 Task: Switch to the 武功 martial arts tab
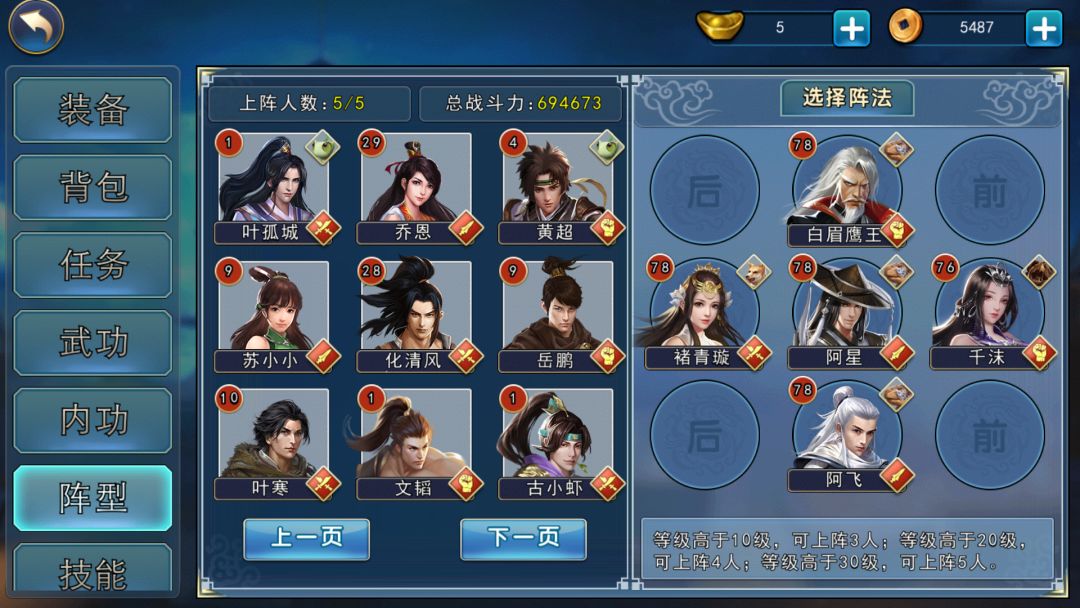pos(93,342)
